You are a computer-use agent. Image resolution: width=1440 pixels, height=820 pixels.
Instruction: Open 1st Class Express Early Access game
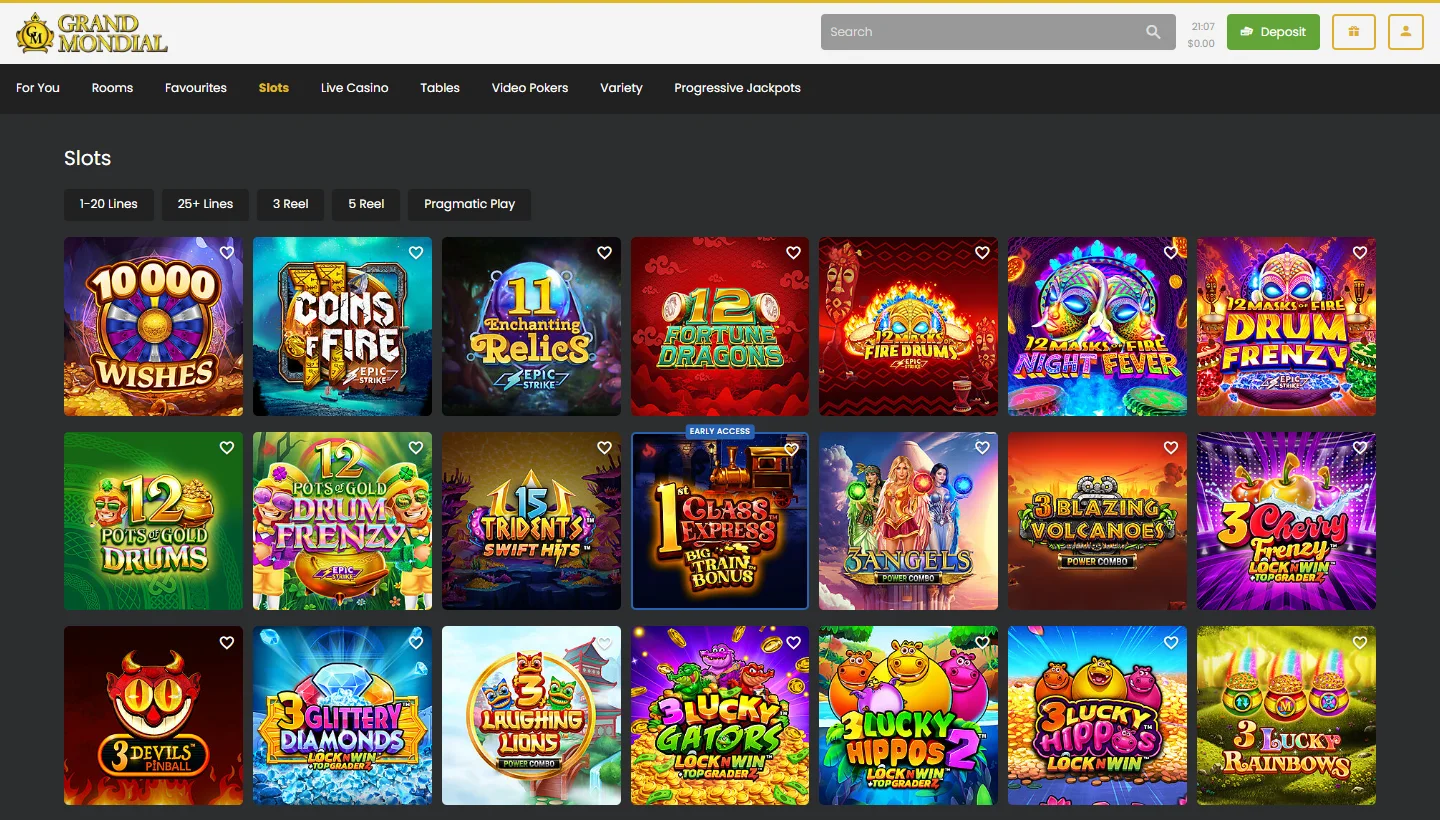(720, 521)
